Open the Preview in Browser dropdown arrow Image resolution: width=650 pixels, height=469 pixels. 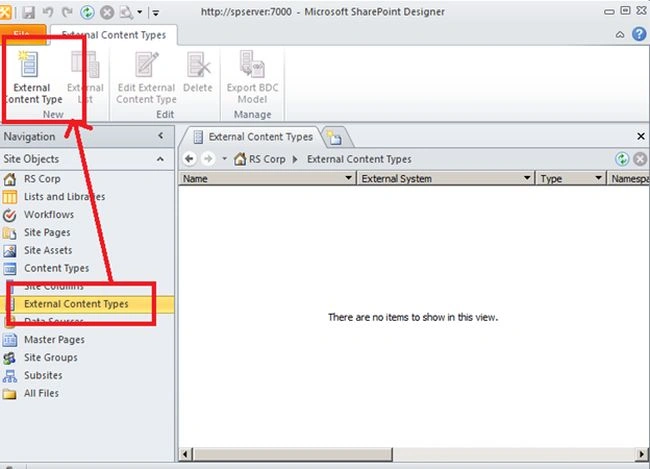(x=140, y=12)
